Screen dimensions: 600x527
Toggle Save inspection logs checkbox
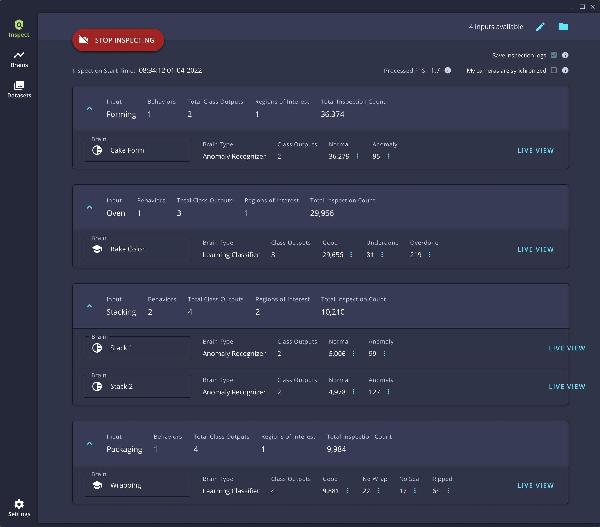(554, 55)
